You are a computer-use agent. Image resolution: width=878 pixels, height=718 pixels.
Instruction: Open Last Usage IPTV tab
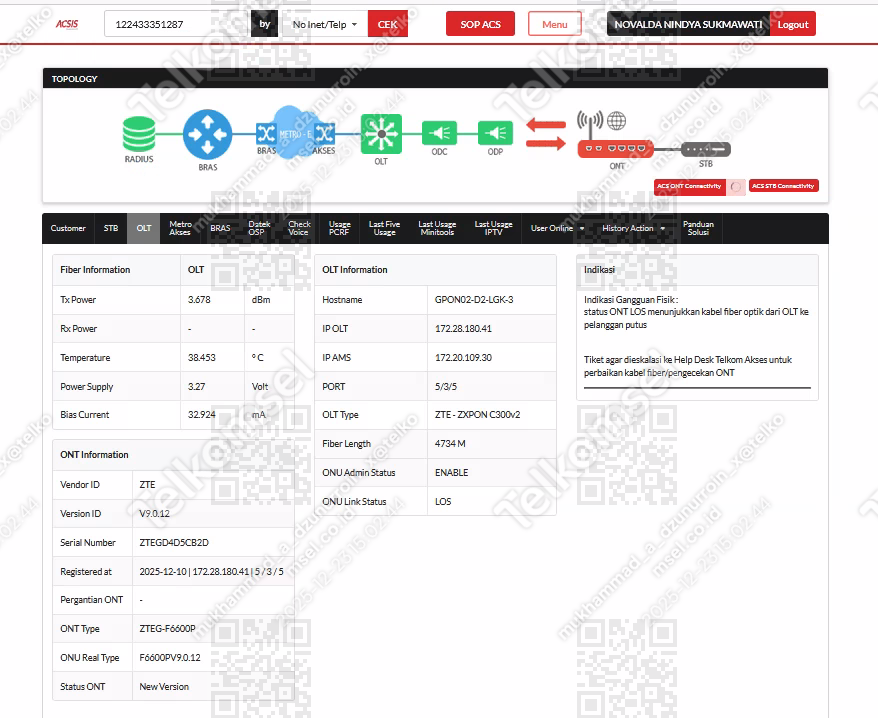pos(493,229)
